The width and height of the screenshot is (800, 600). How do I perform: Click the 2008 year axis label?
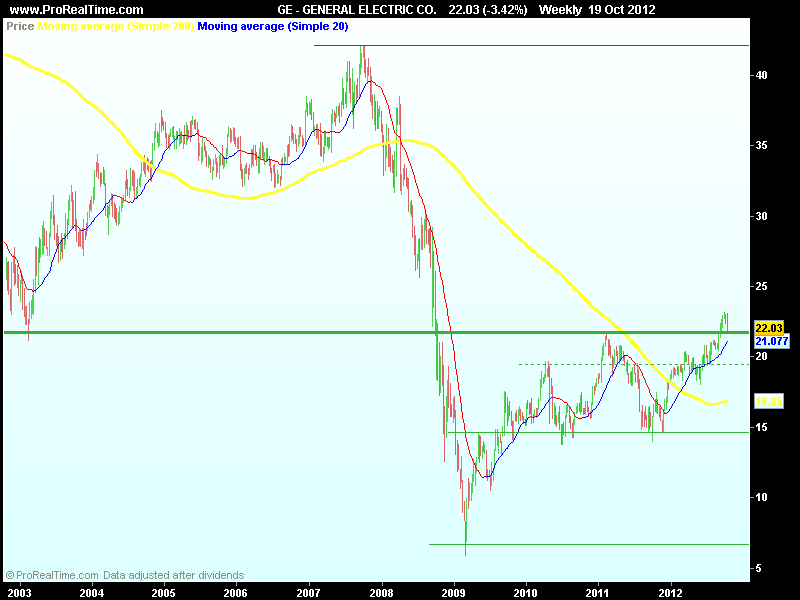(382, 592)
